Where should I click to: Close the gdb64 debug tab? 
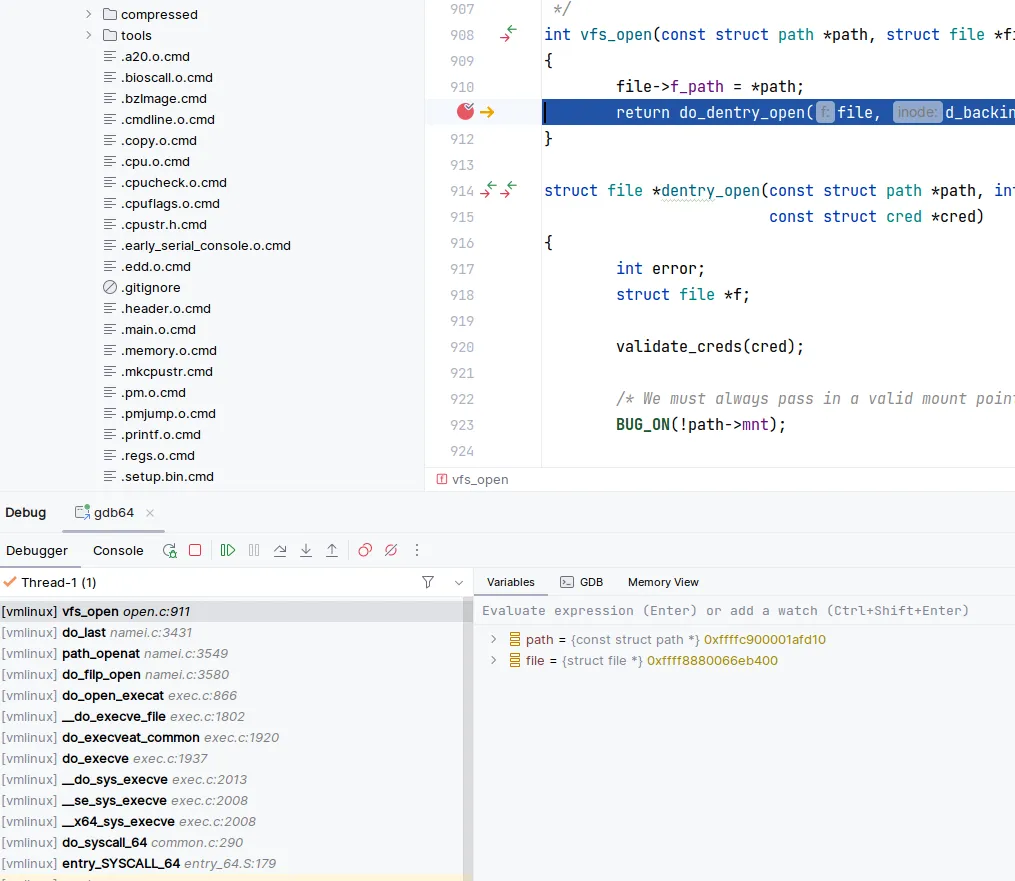(x=150, y=513)
